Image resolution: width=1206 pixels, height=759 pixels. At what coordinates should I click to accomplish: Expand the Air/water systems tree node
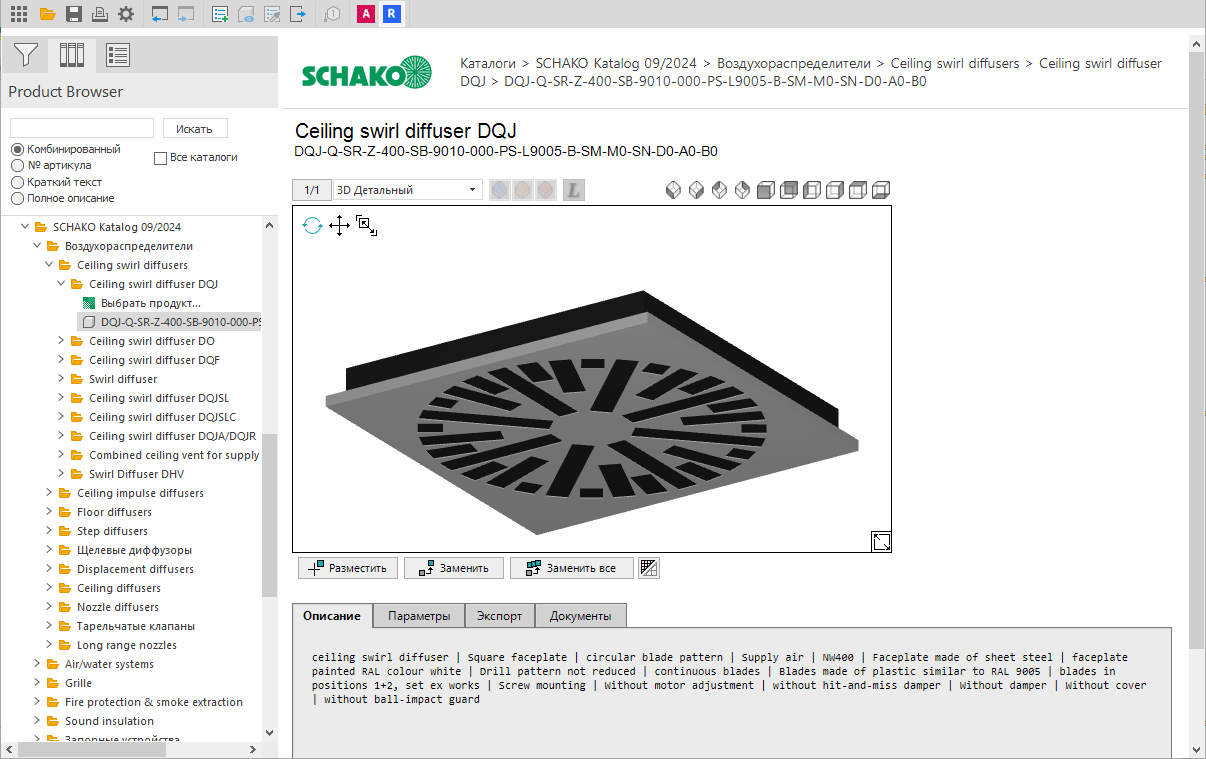[38, 664]
